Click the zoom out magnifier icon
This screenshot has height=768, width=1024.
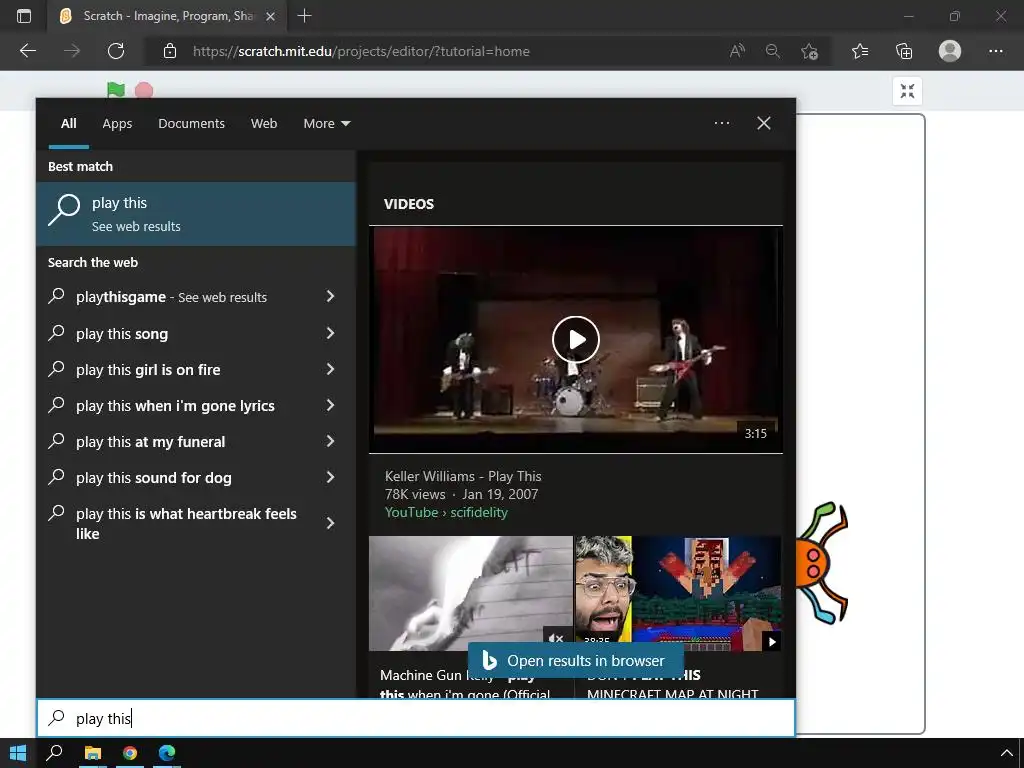coord(773,51)
